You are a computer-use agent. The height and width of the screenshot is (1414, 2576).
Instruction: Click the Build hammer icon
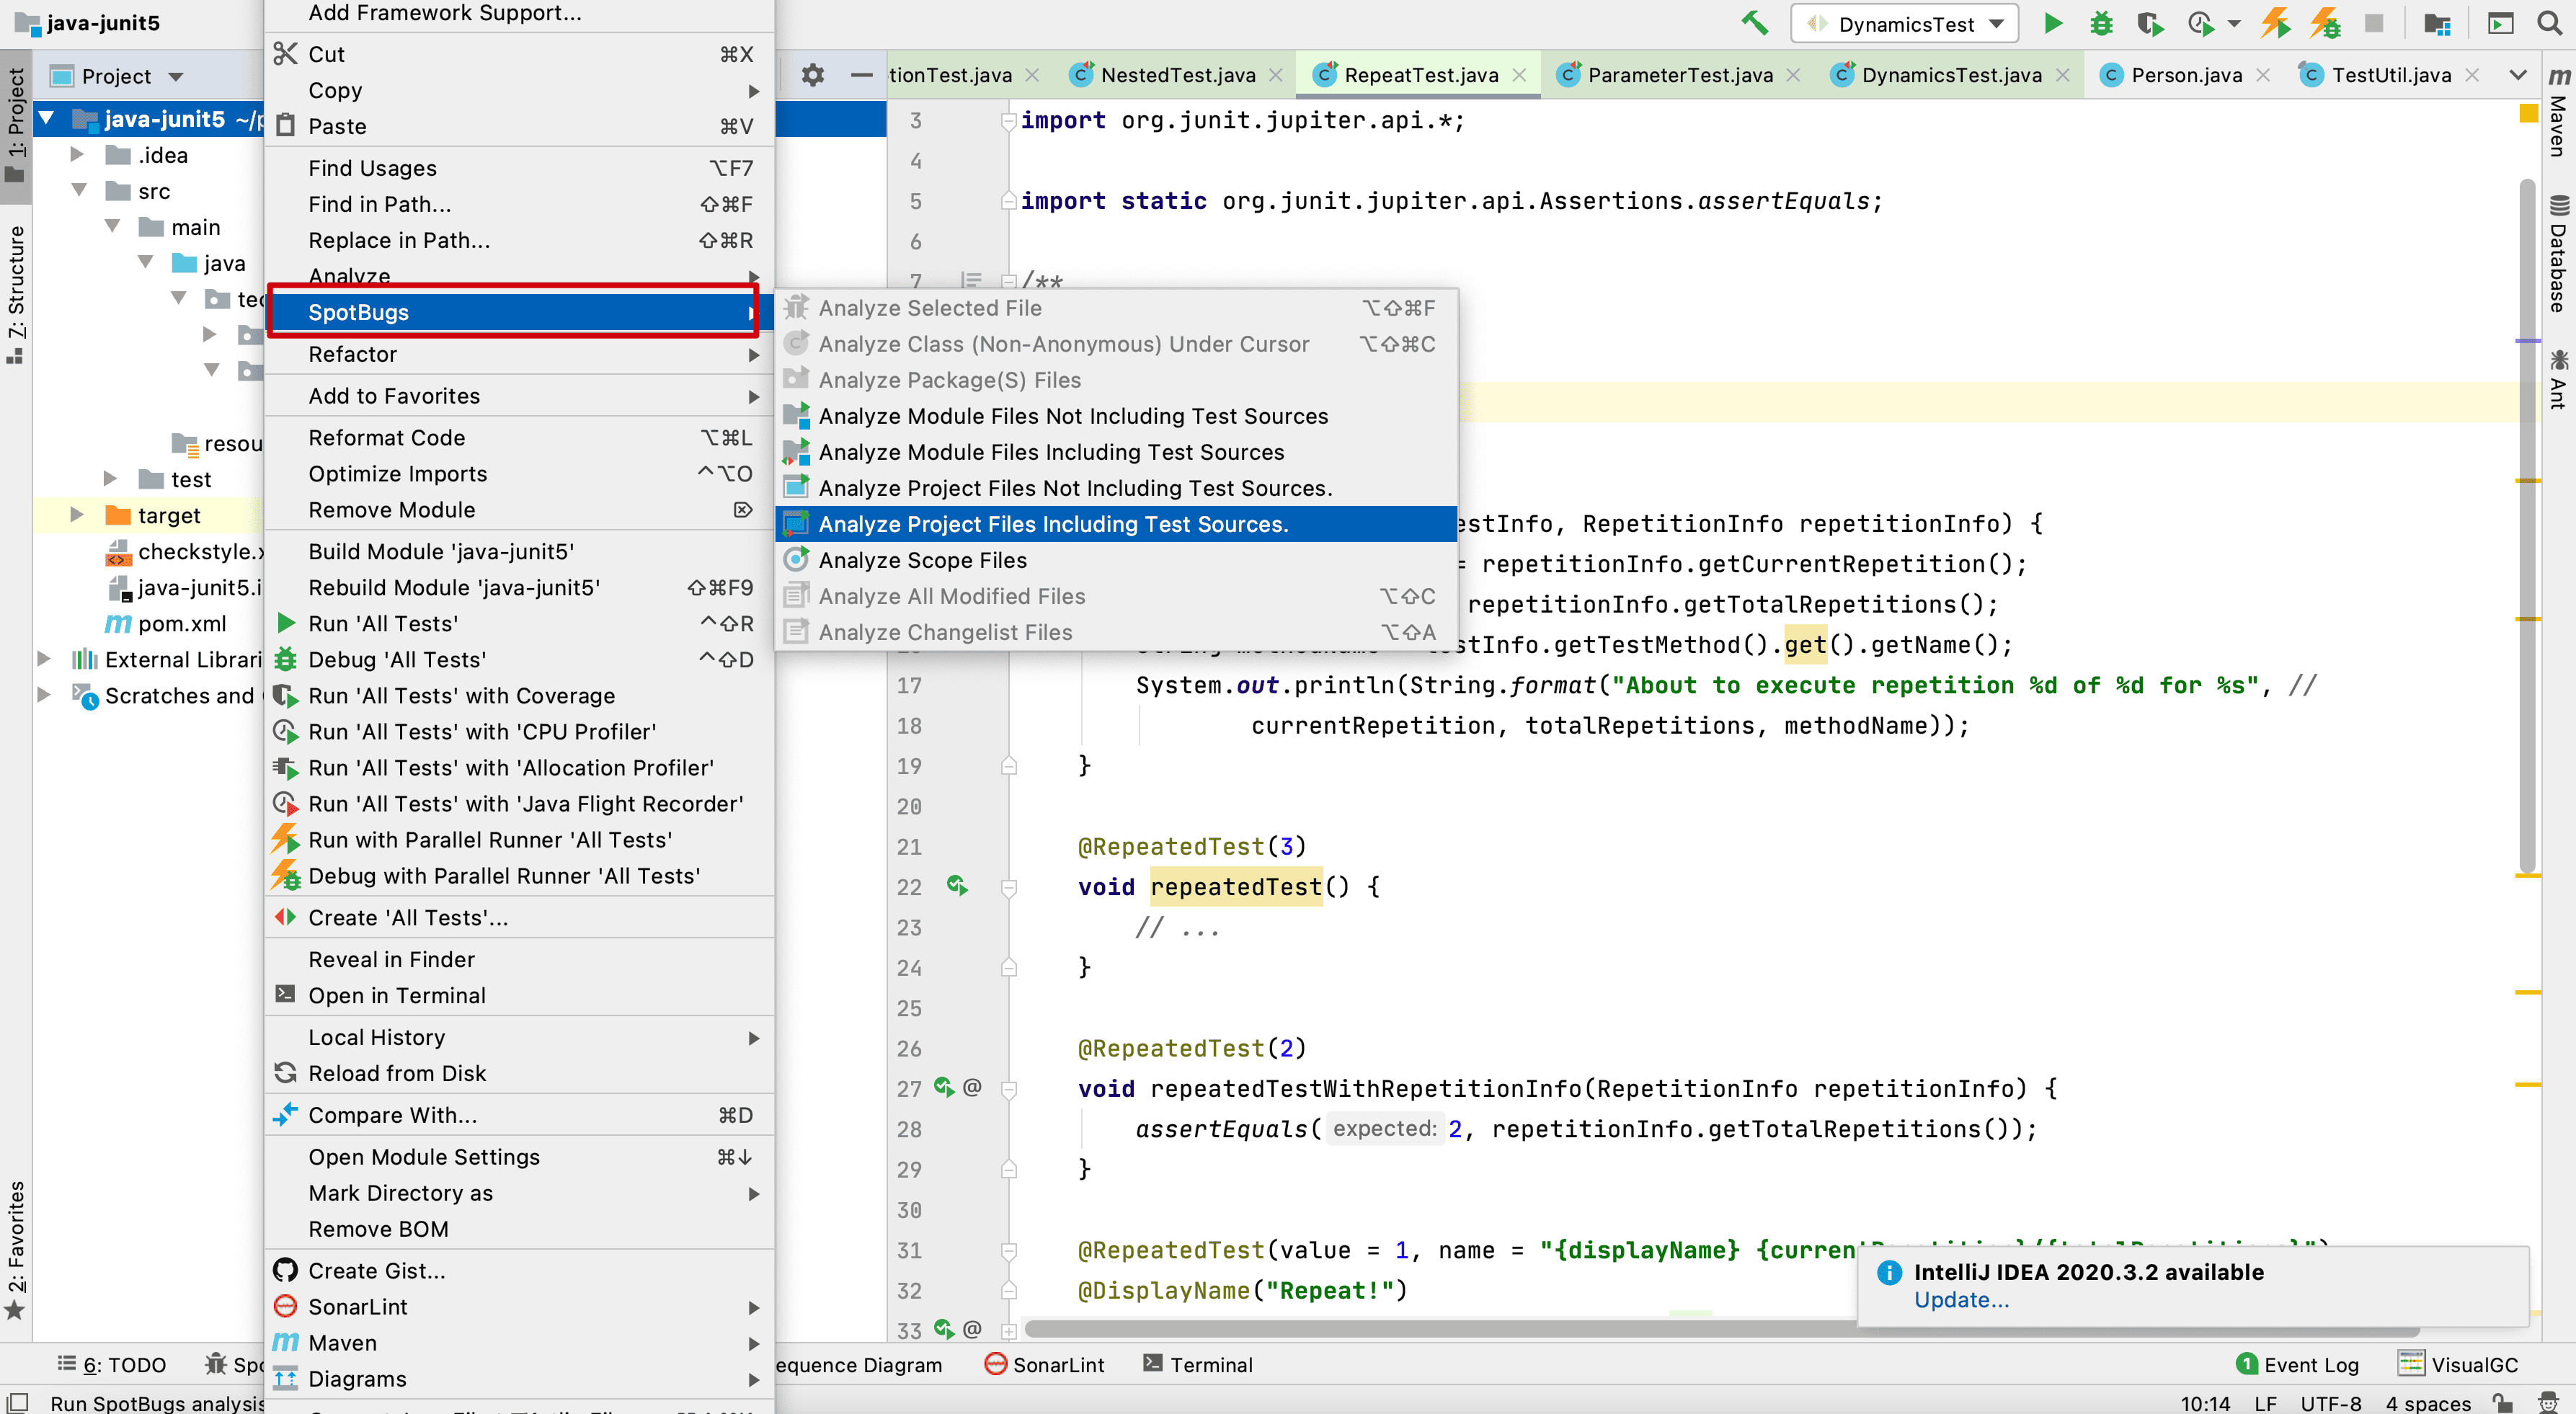click(x=1755, y=23)
